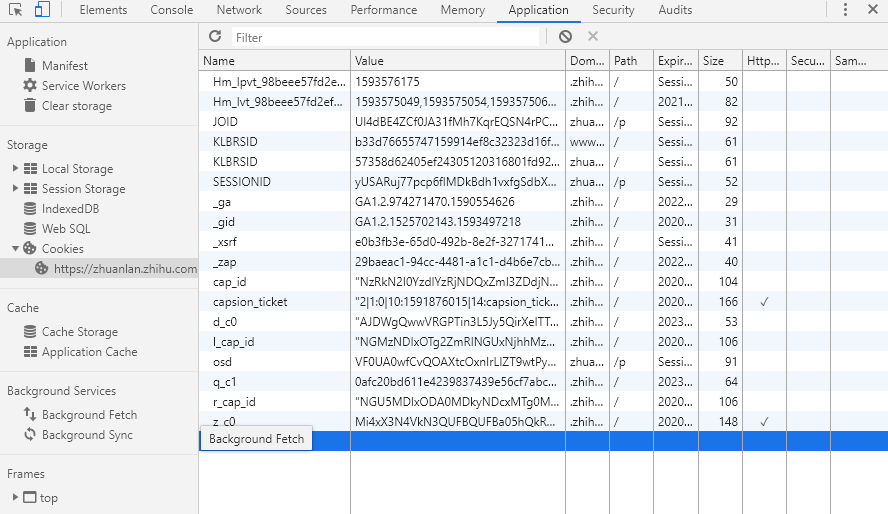The image size is (888, 514).
Task: Select the top frame entry
Action: (x=48, y=498)
